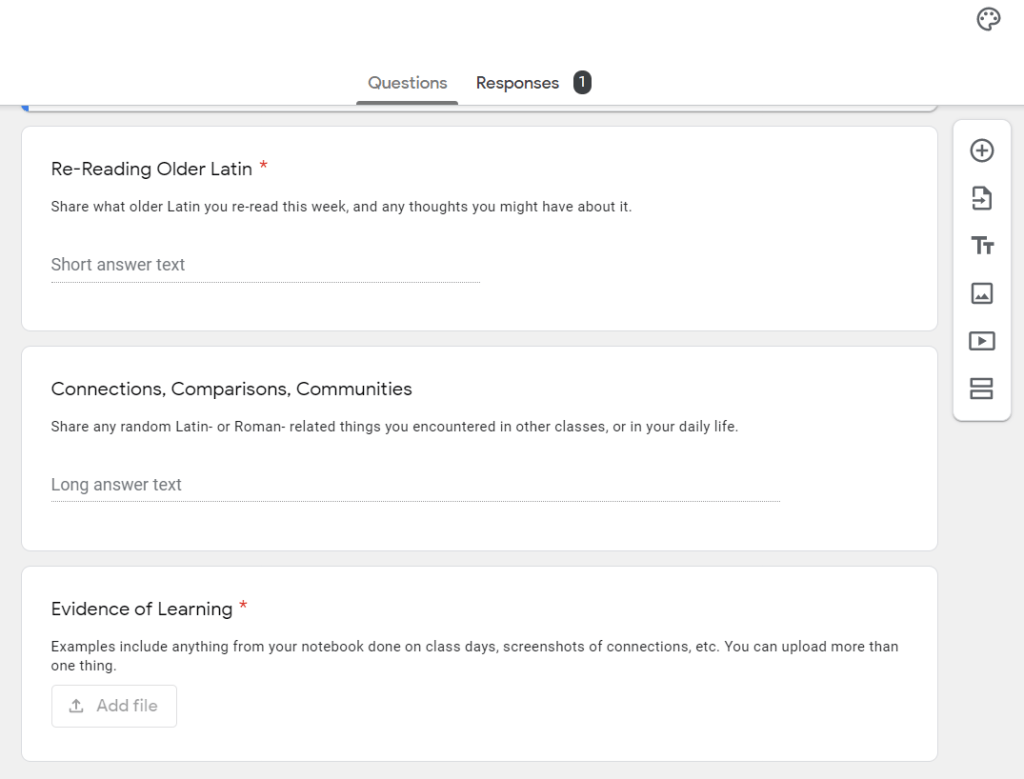
Task: Select the Re-Reading Older Latin question title
Action: click(152, 169)
